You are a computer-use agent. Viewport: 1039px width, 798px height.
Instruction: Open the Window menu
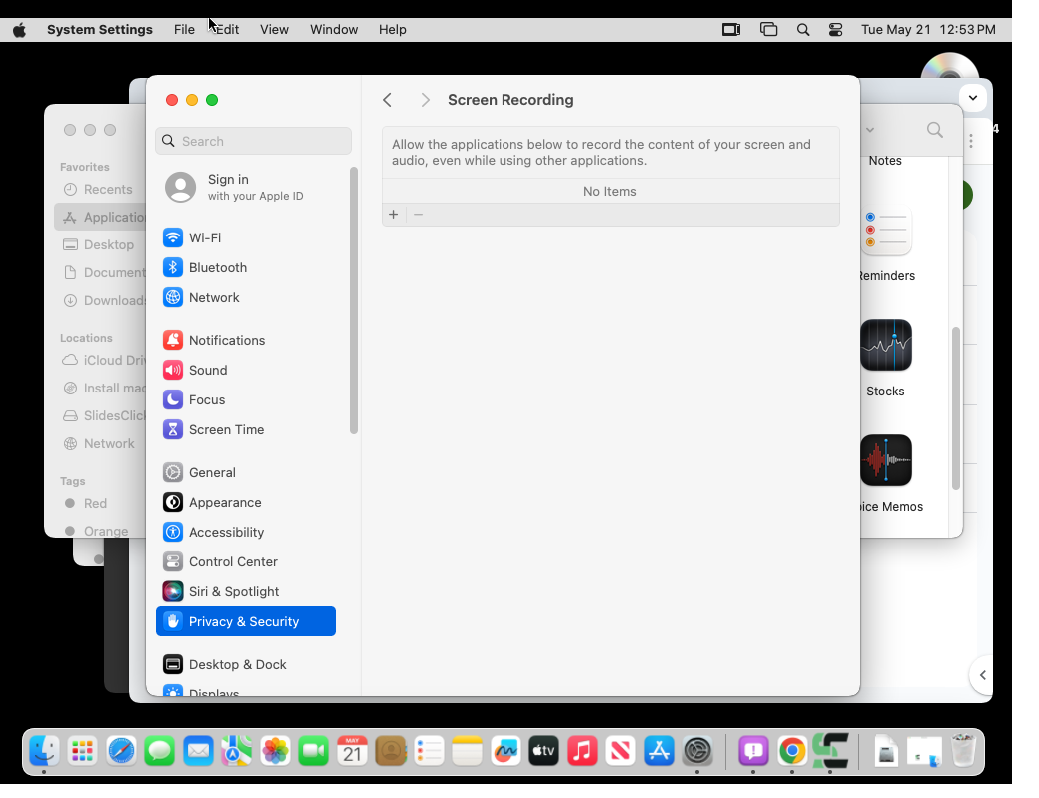click(x=334, y=30)
